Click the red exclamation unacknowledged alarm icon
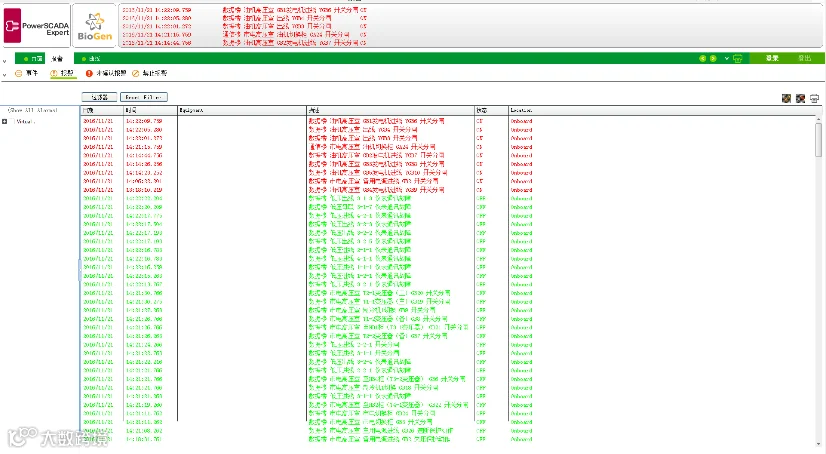The image size is (826, 454). 89,73
